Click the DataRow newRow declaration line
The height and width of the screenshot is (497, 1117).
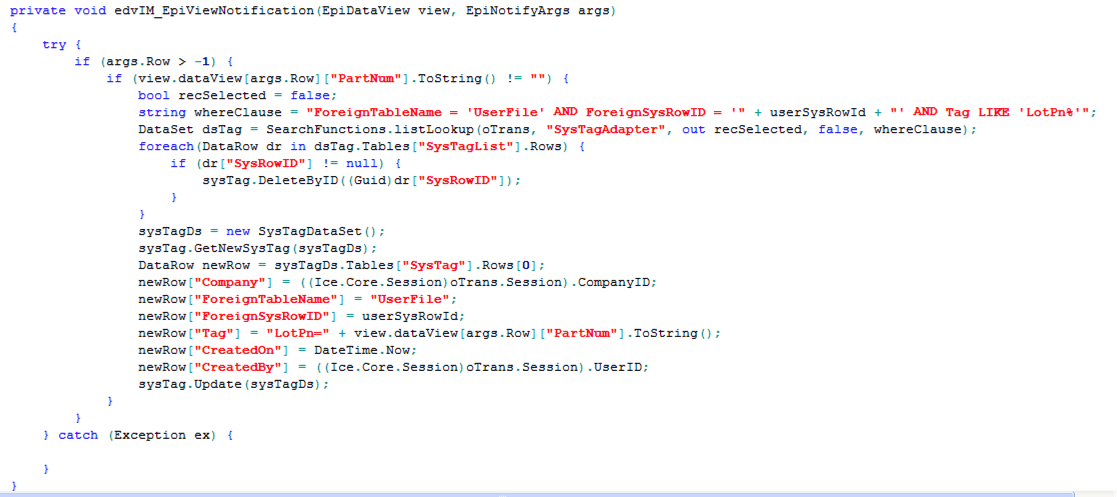tap(341, 265)
